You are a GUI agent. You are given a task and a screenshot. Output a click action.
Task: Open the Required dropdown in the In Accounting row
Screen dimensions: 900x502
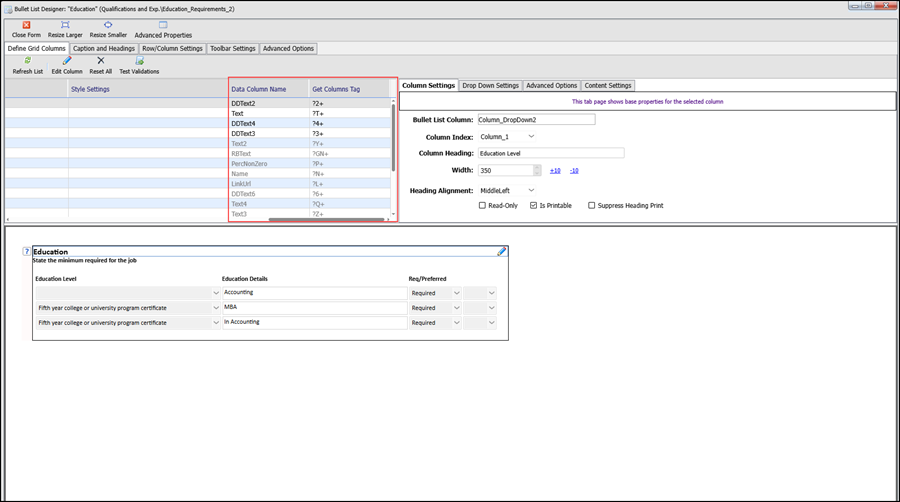coord(456,323)
